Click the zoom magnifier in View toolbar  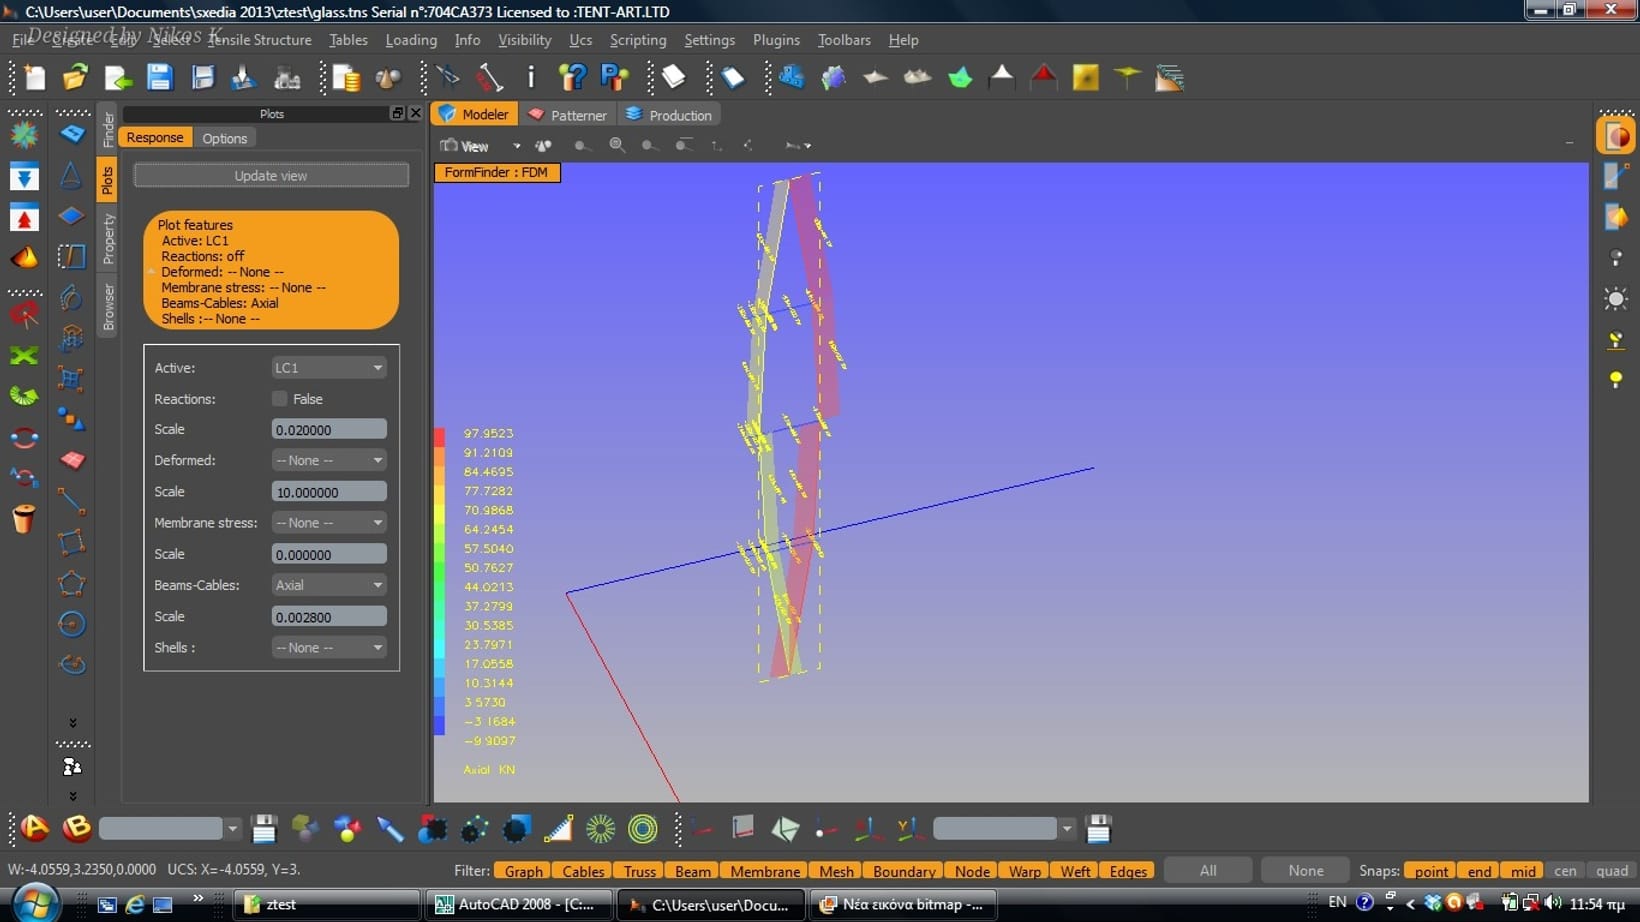tap(617, 145)
